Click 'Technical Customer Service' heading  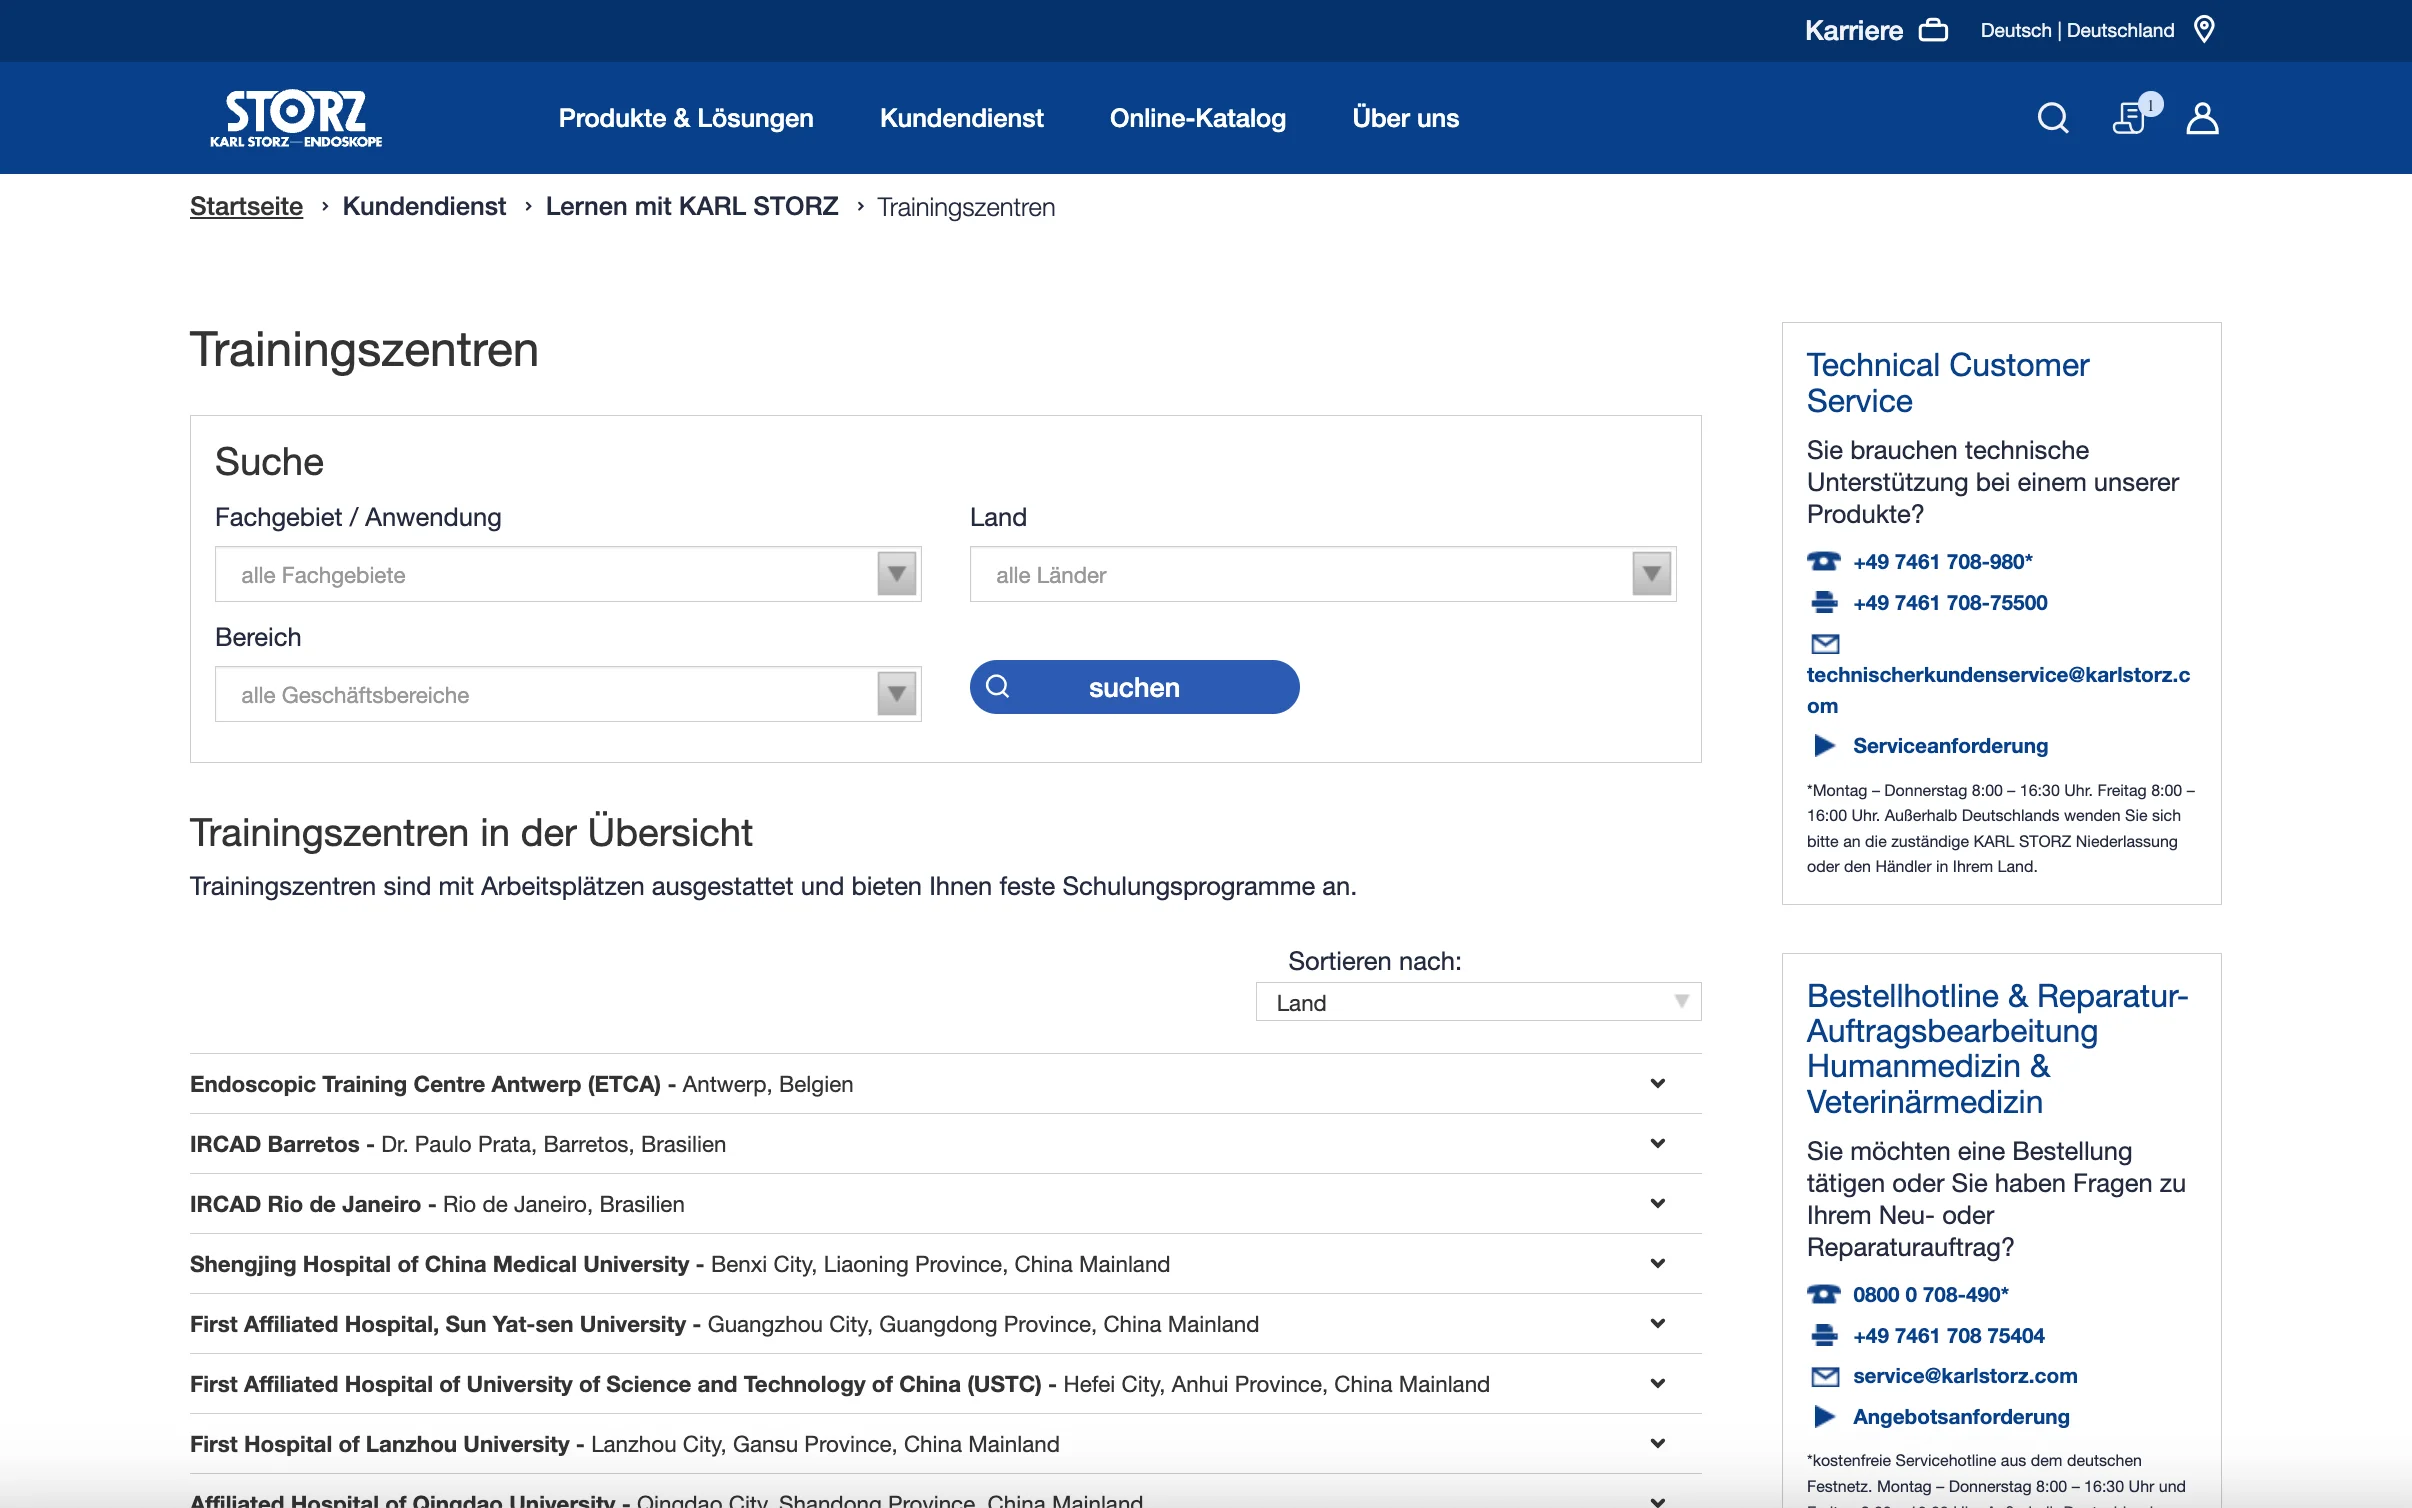click(1947, 382)
